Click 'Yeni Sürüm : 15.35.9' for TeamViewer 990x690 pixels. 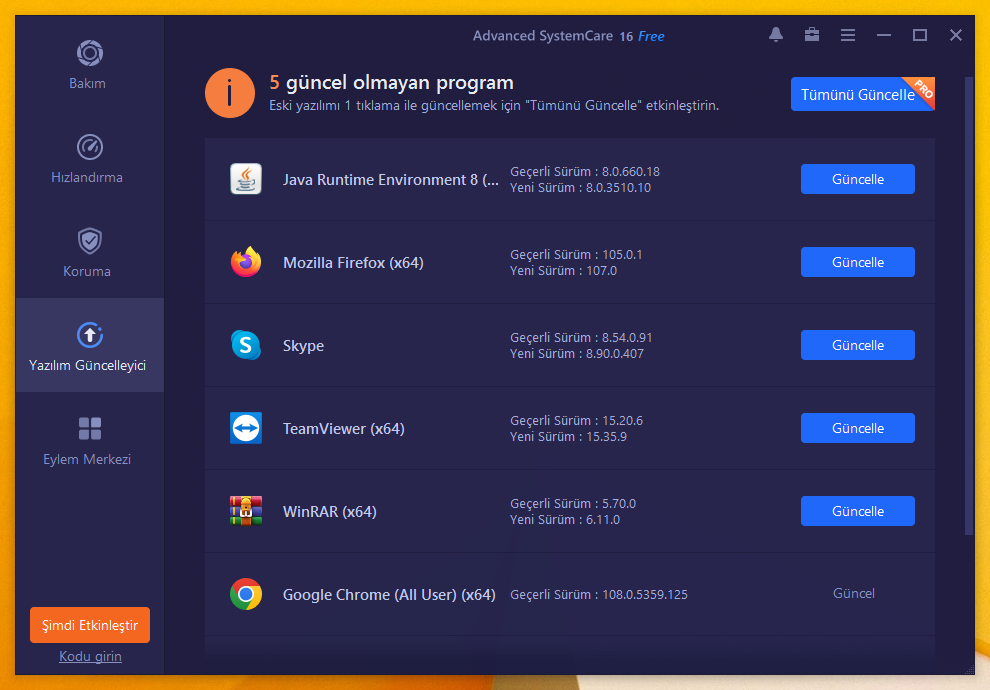pos(568,437)
